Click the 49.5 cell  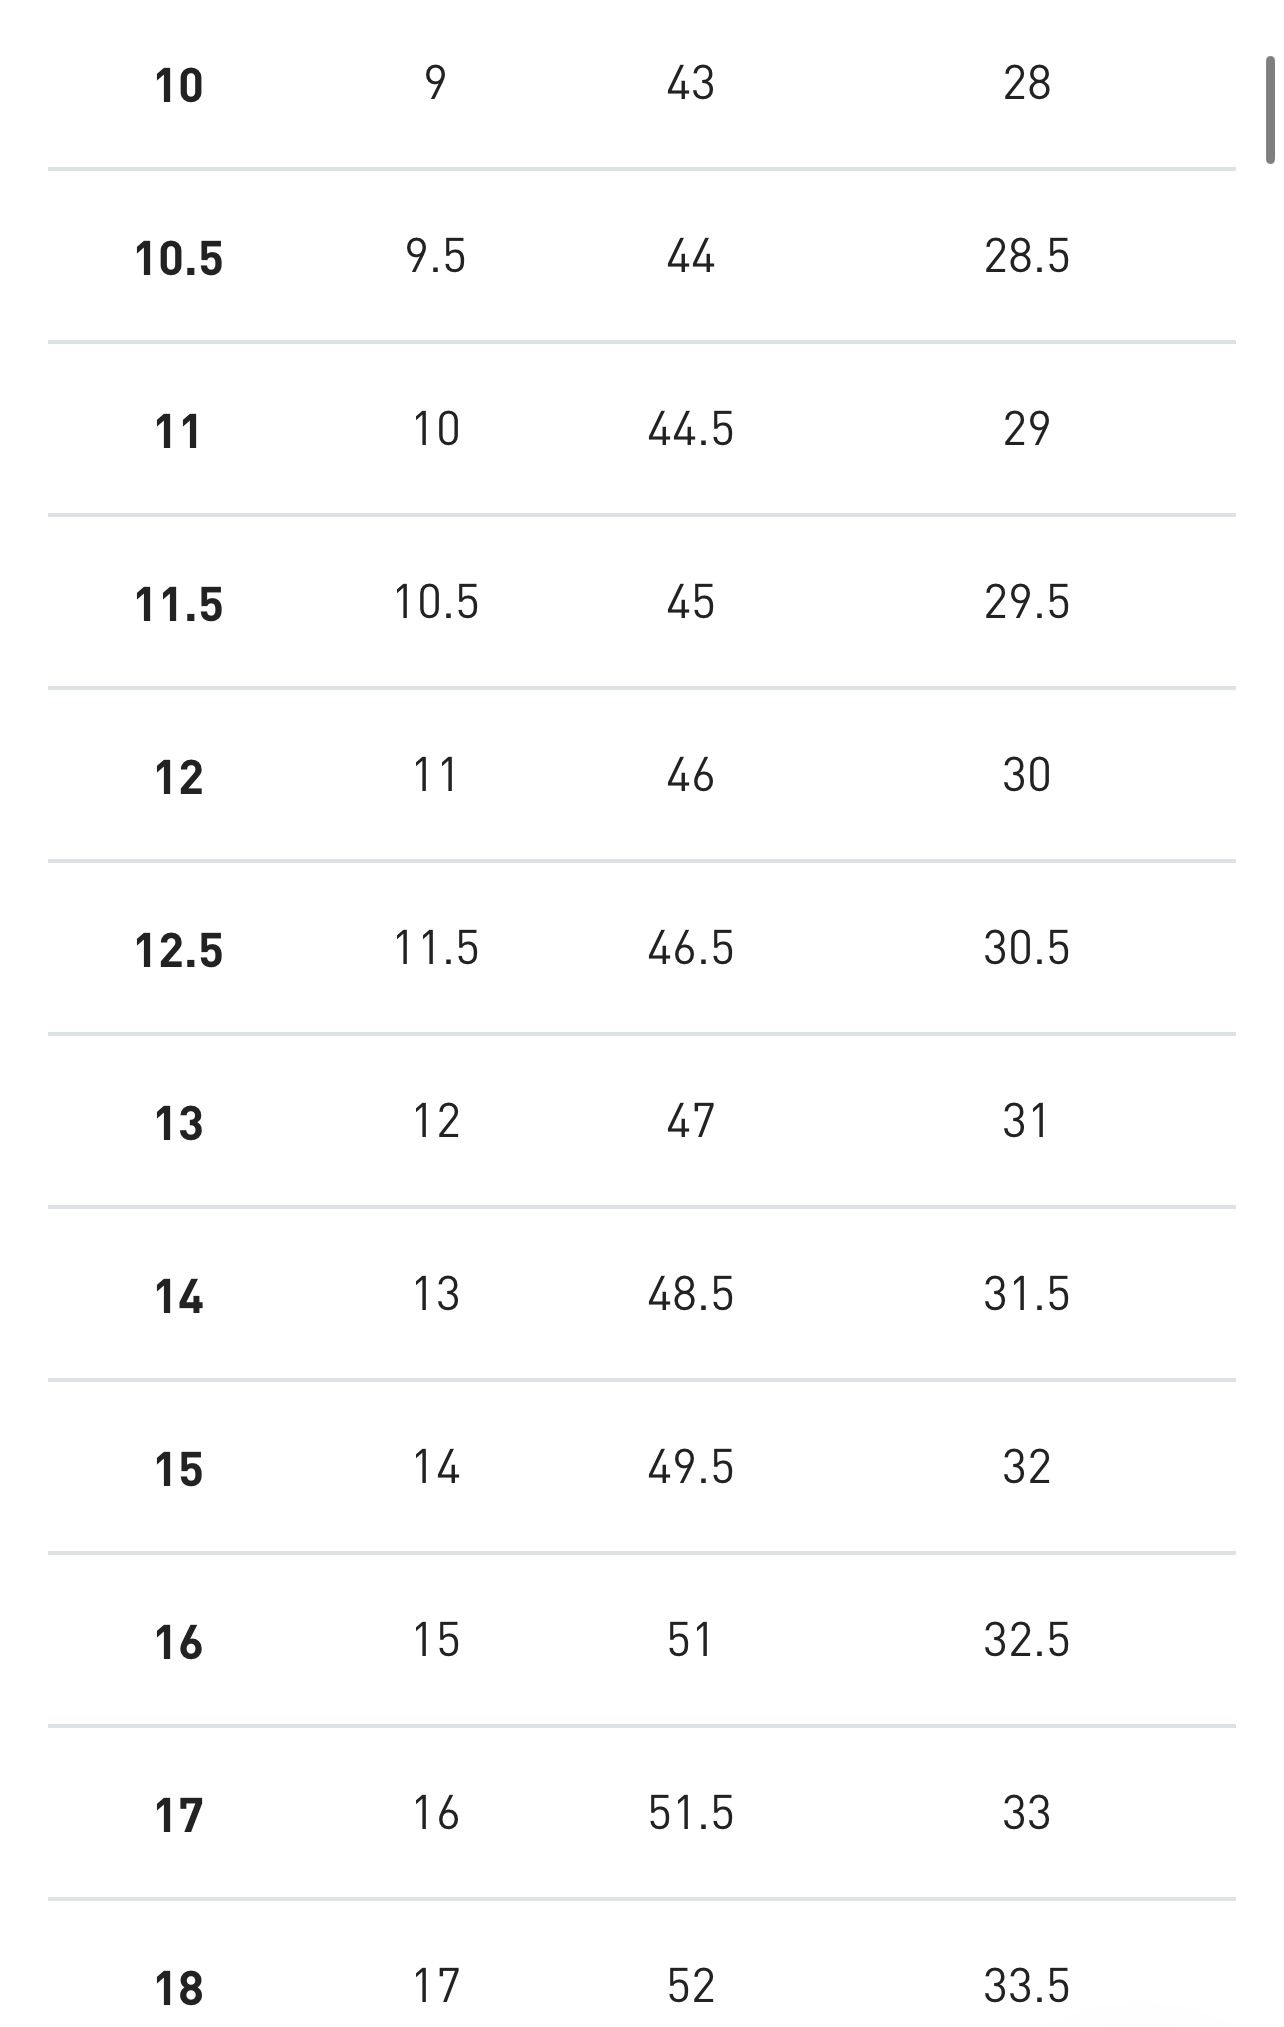click(x=691, y=1467)
